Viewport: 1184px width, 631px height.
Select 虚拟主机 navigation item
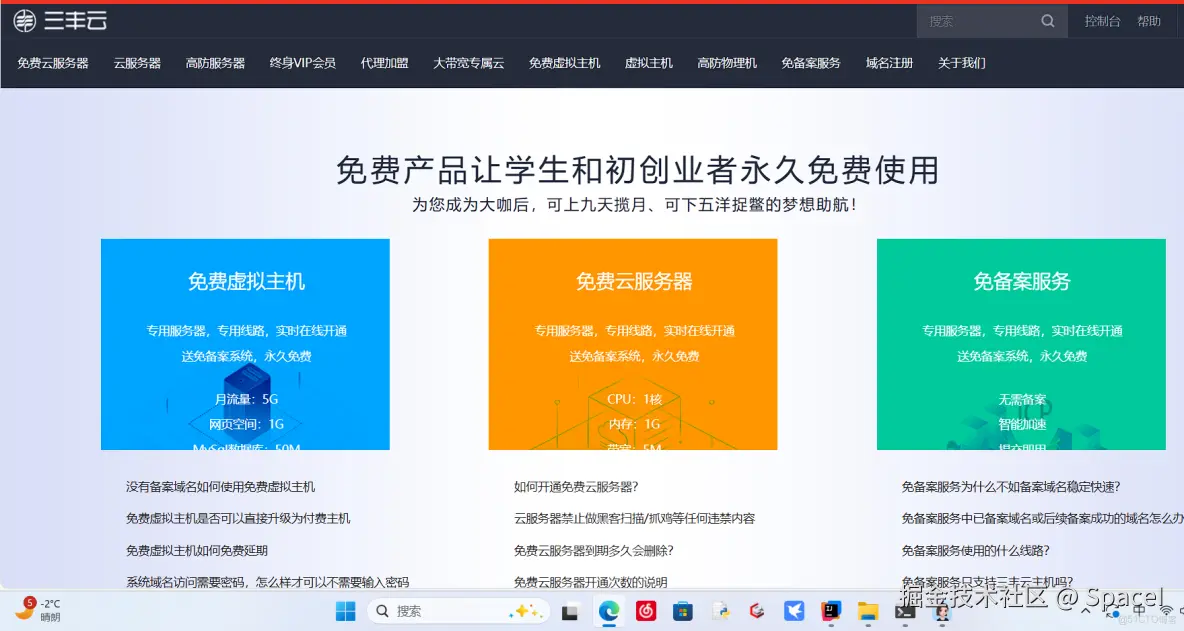coord(649,63)
